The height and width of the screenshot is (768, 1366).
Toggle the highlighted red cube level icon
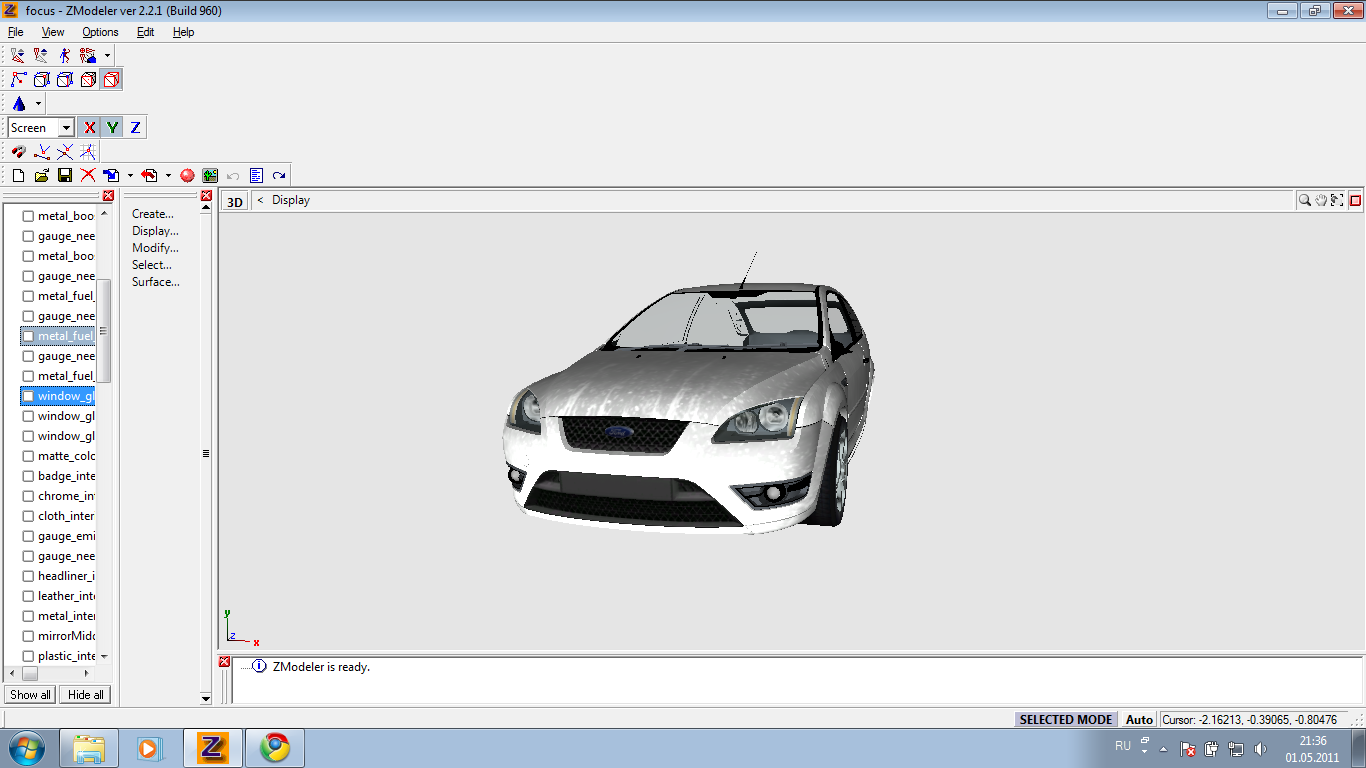(x=112, y=79)
